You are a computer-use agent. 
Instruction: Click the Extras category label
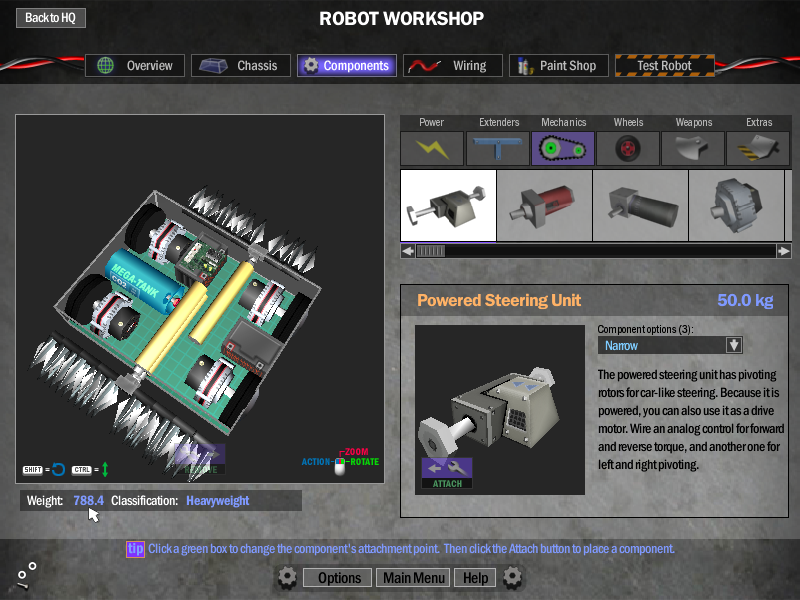click(x=759, y=122)
